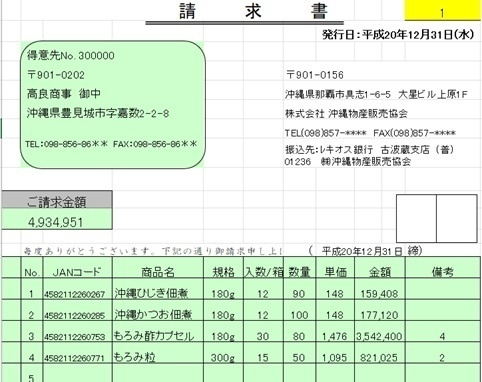Select the postal code 〒901-0202

[56, 75]
